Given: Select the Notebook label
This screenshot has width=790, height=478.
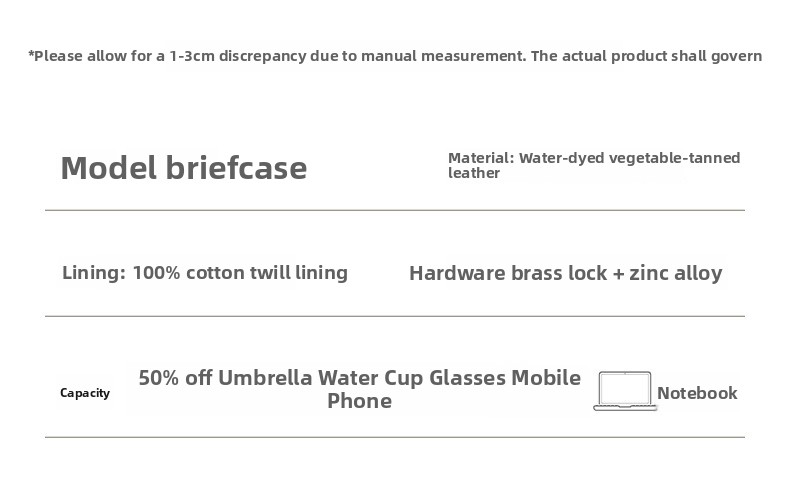Looking at the screenshot, I should click(x=697, y=393).
